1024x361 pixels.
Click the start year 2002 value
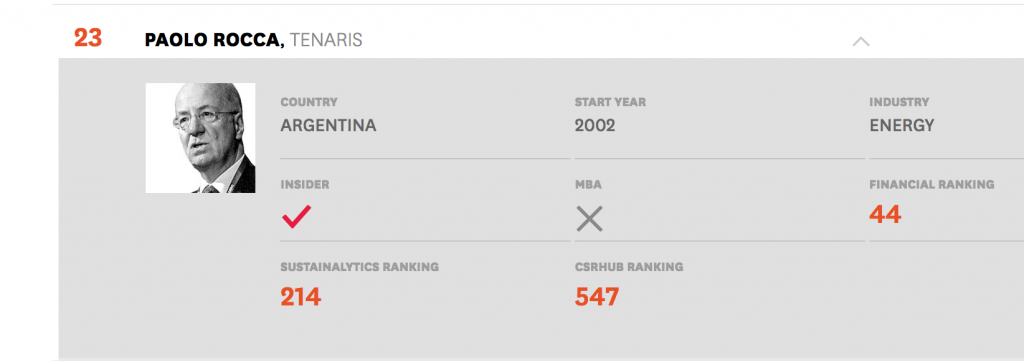click(x=595, y=125)
